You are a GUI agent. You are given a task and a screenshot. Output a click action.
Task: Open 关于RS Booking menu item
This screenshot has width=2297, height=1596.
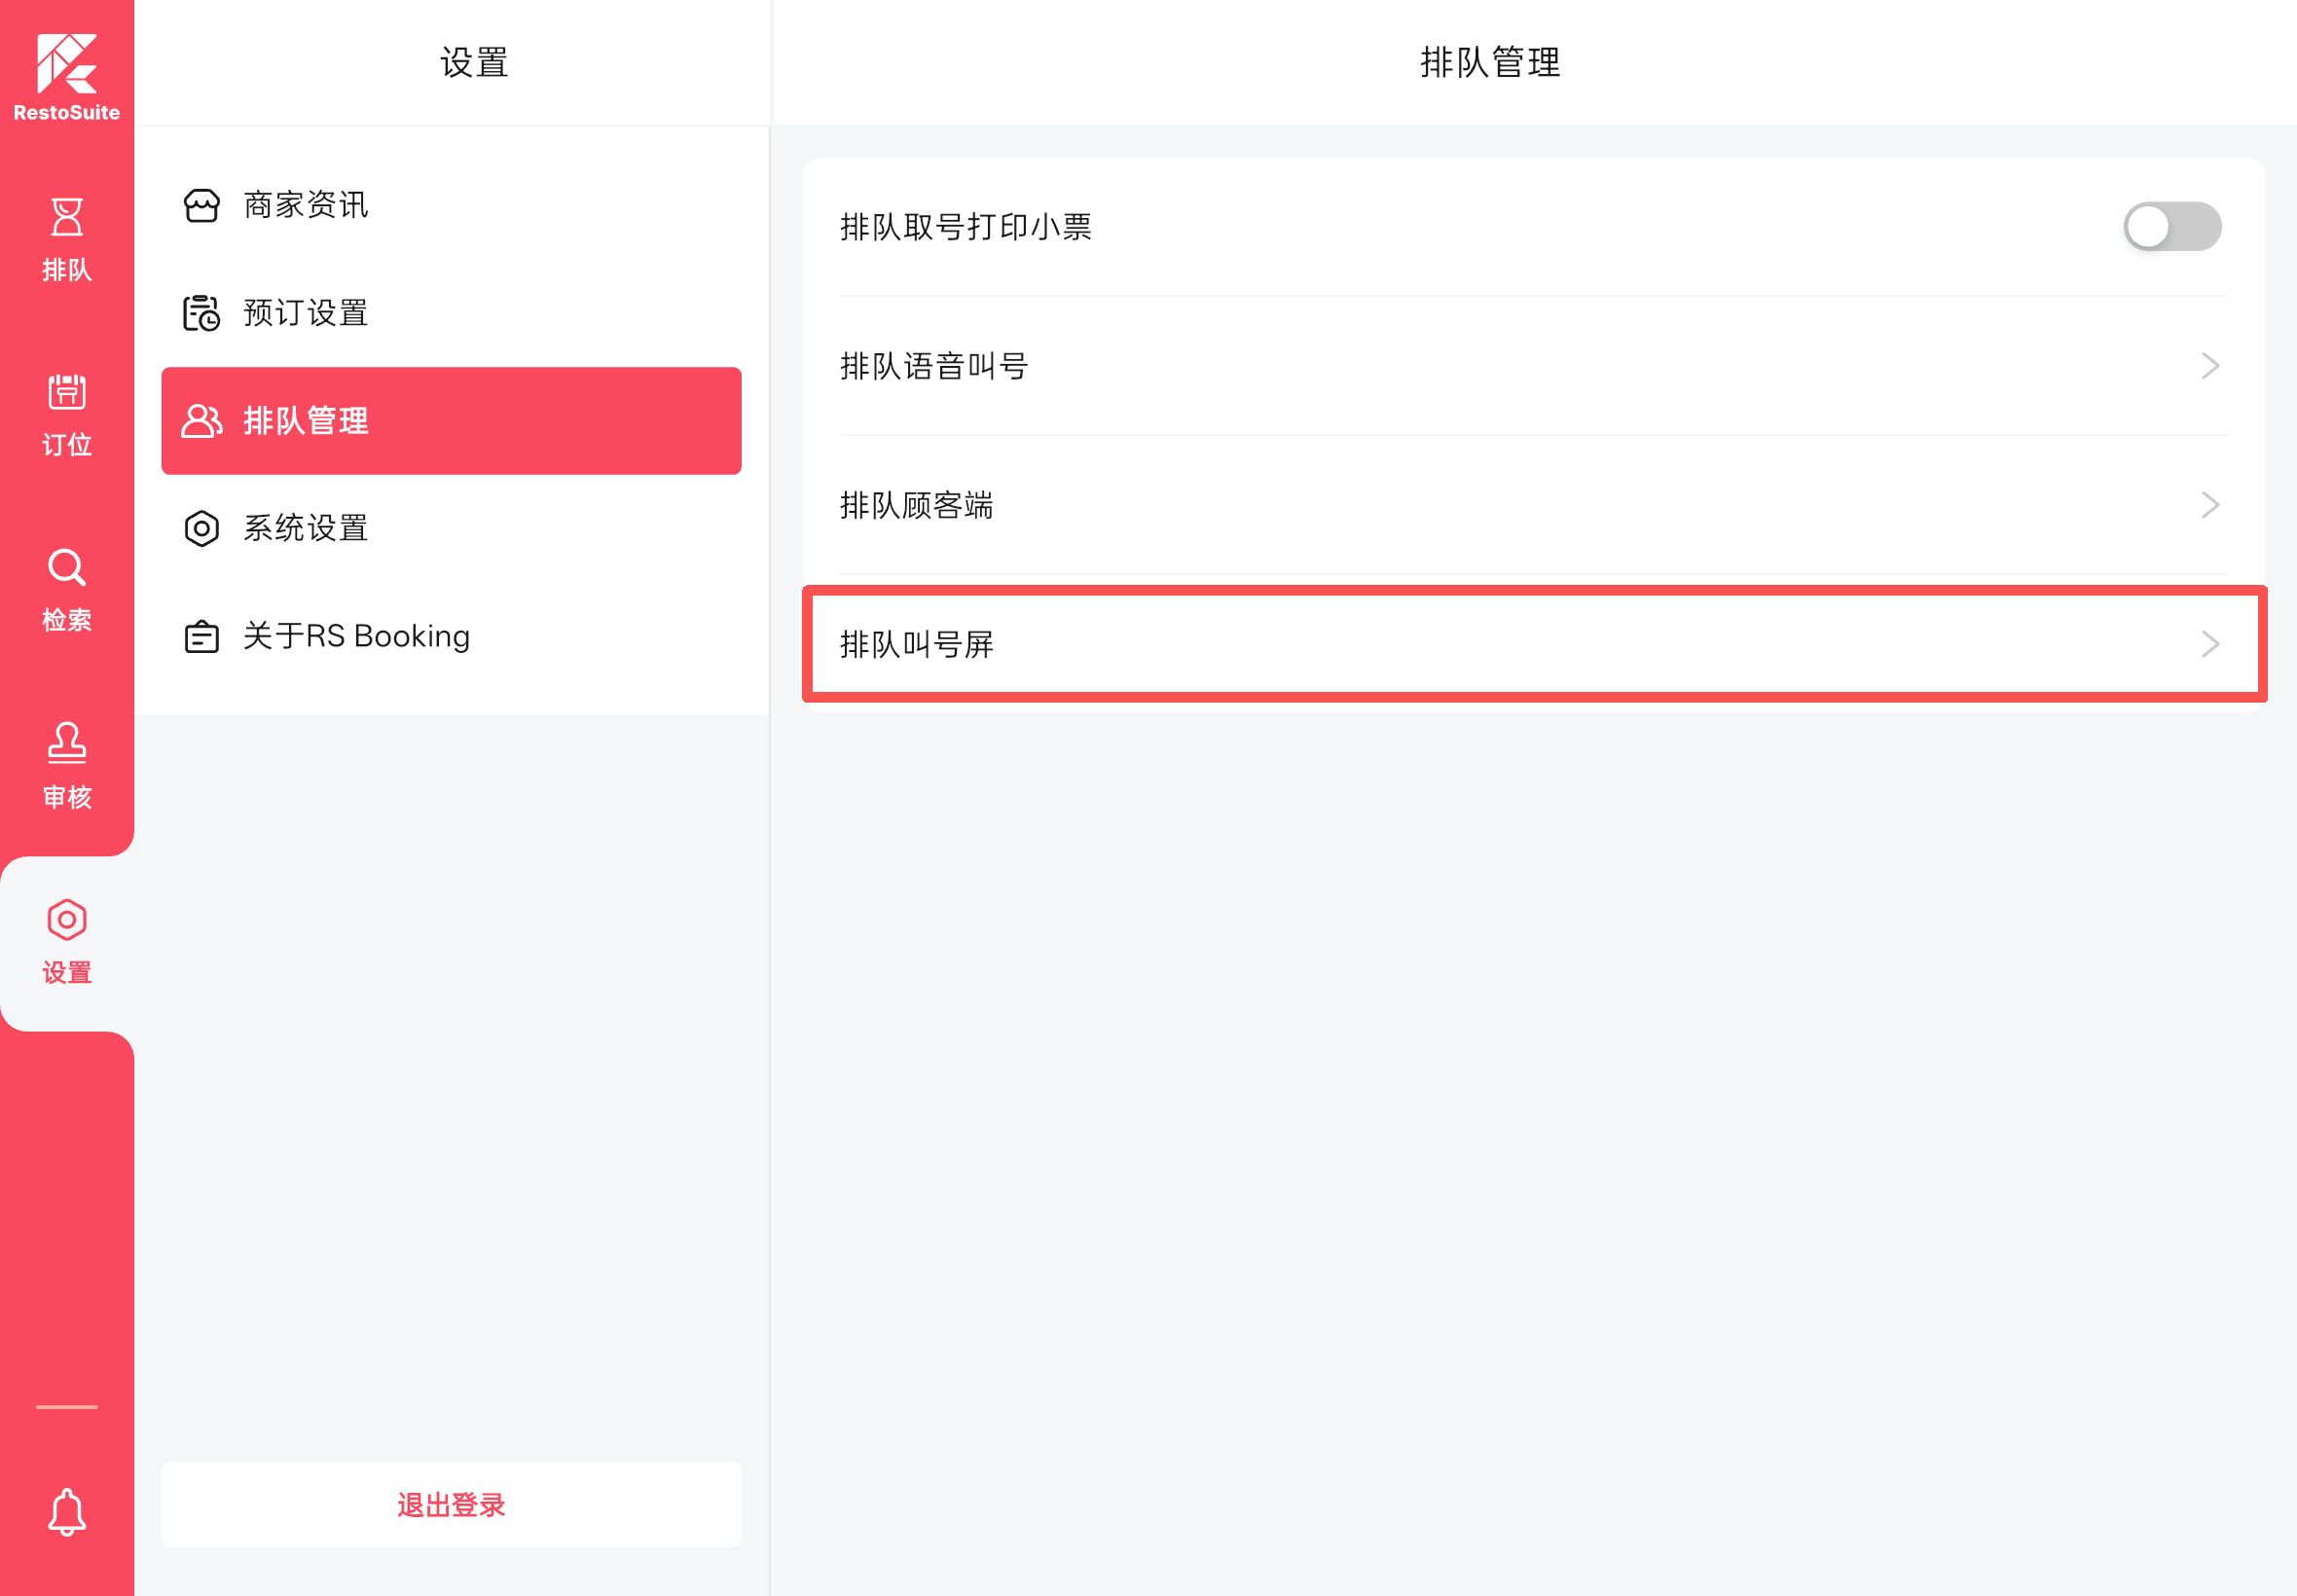pyautogui.click(x=451, y=636)
